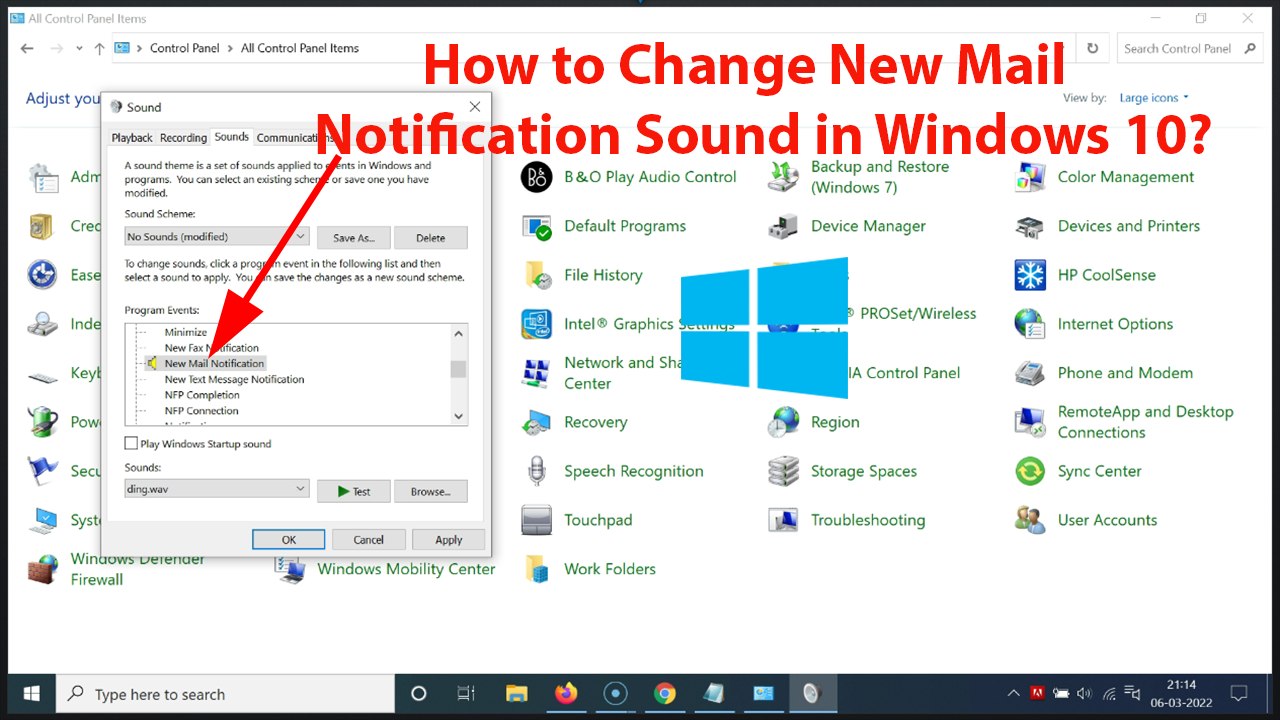This screenshot has height=720, width=1280.
Task: Open Region clock globe icon
Action: point(783,422)
